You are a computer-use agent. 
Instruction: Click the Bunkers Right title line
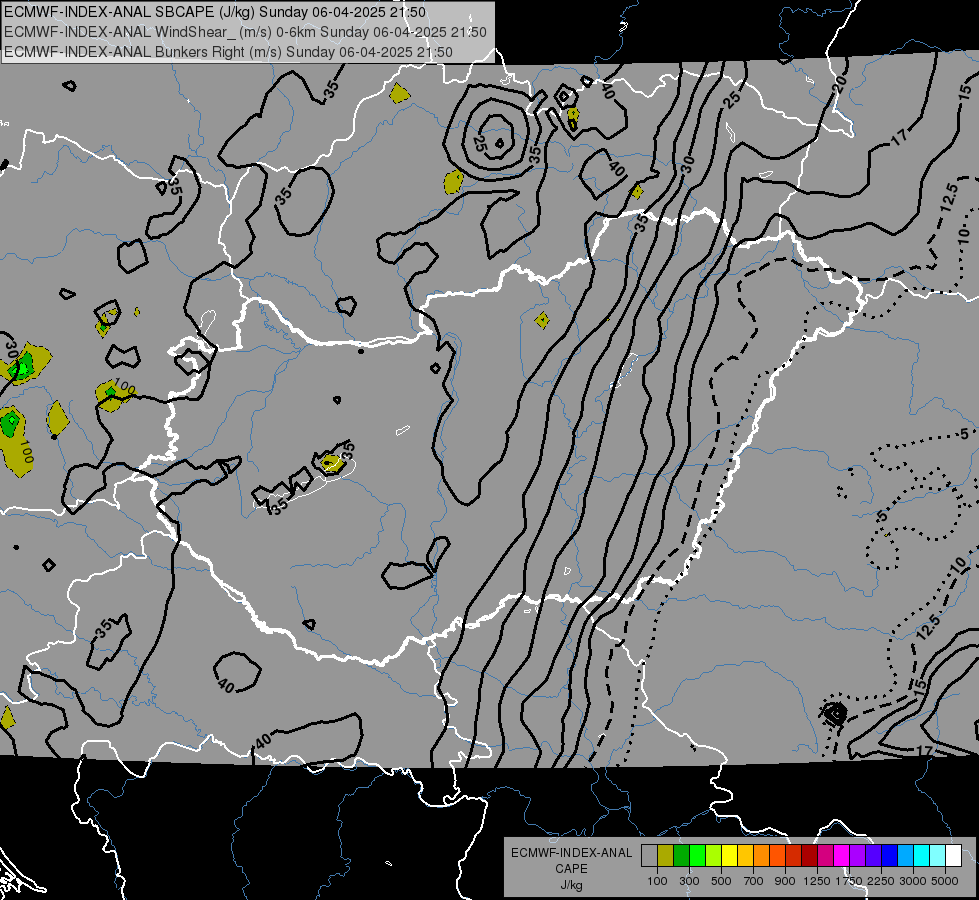pyautogui.click(x=228, y=52)
